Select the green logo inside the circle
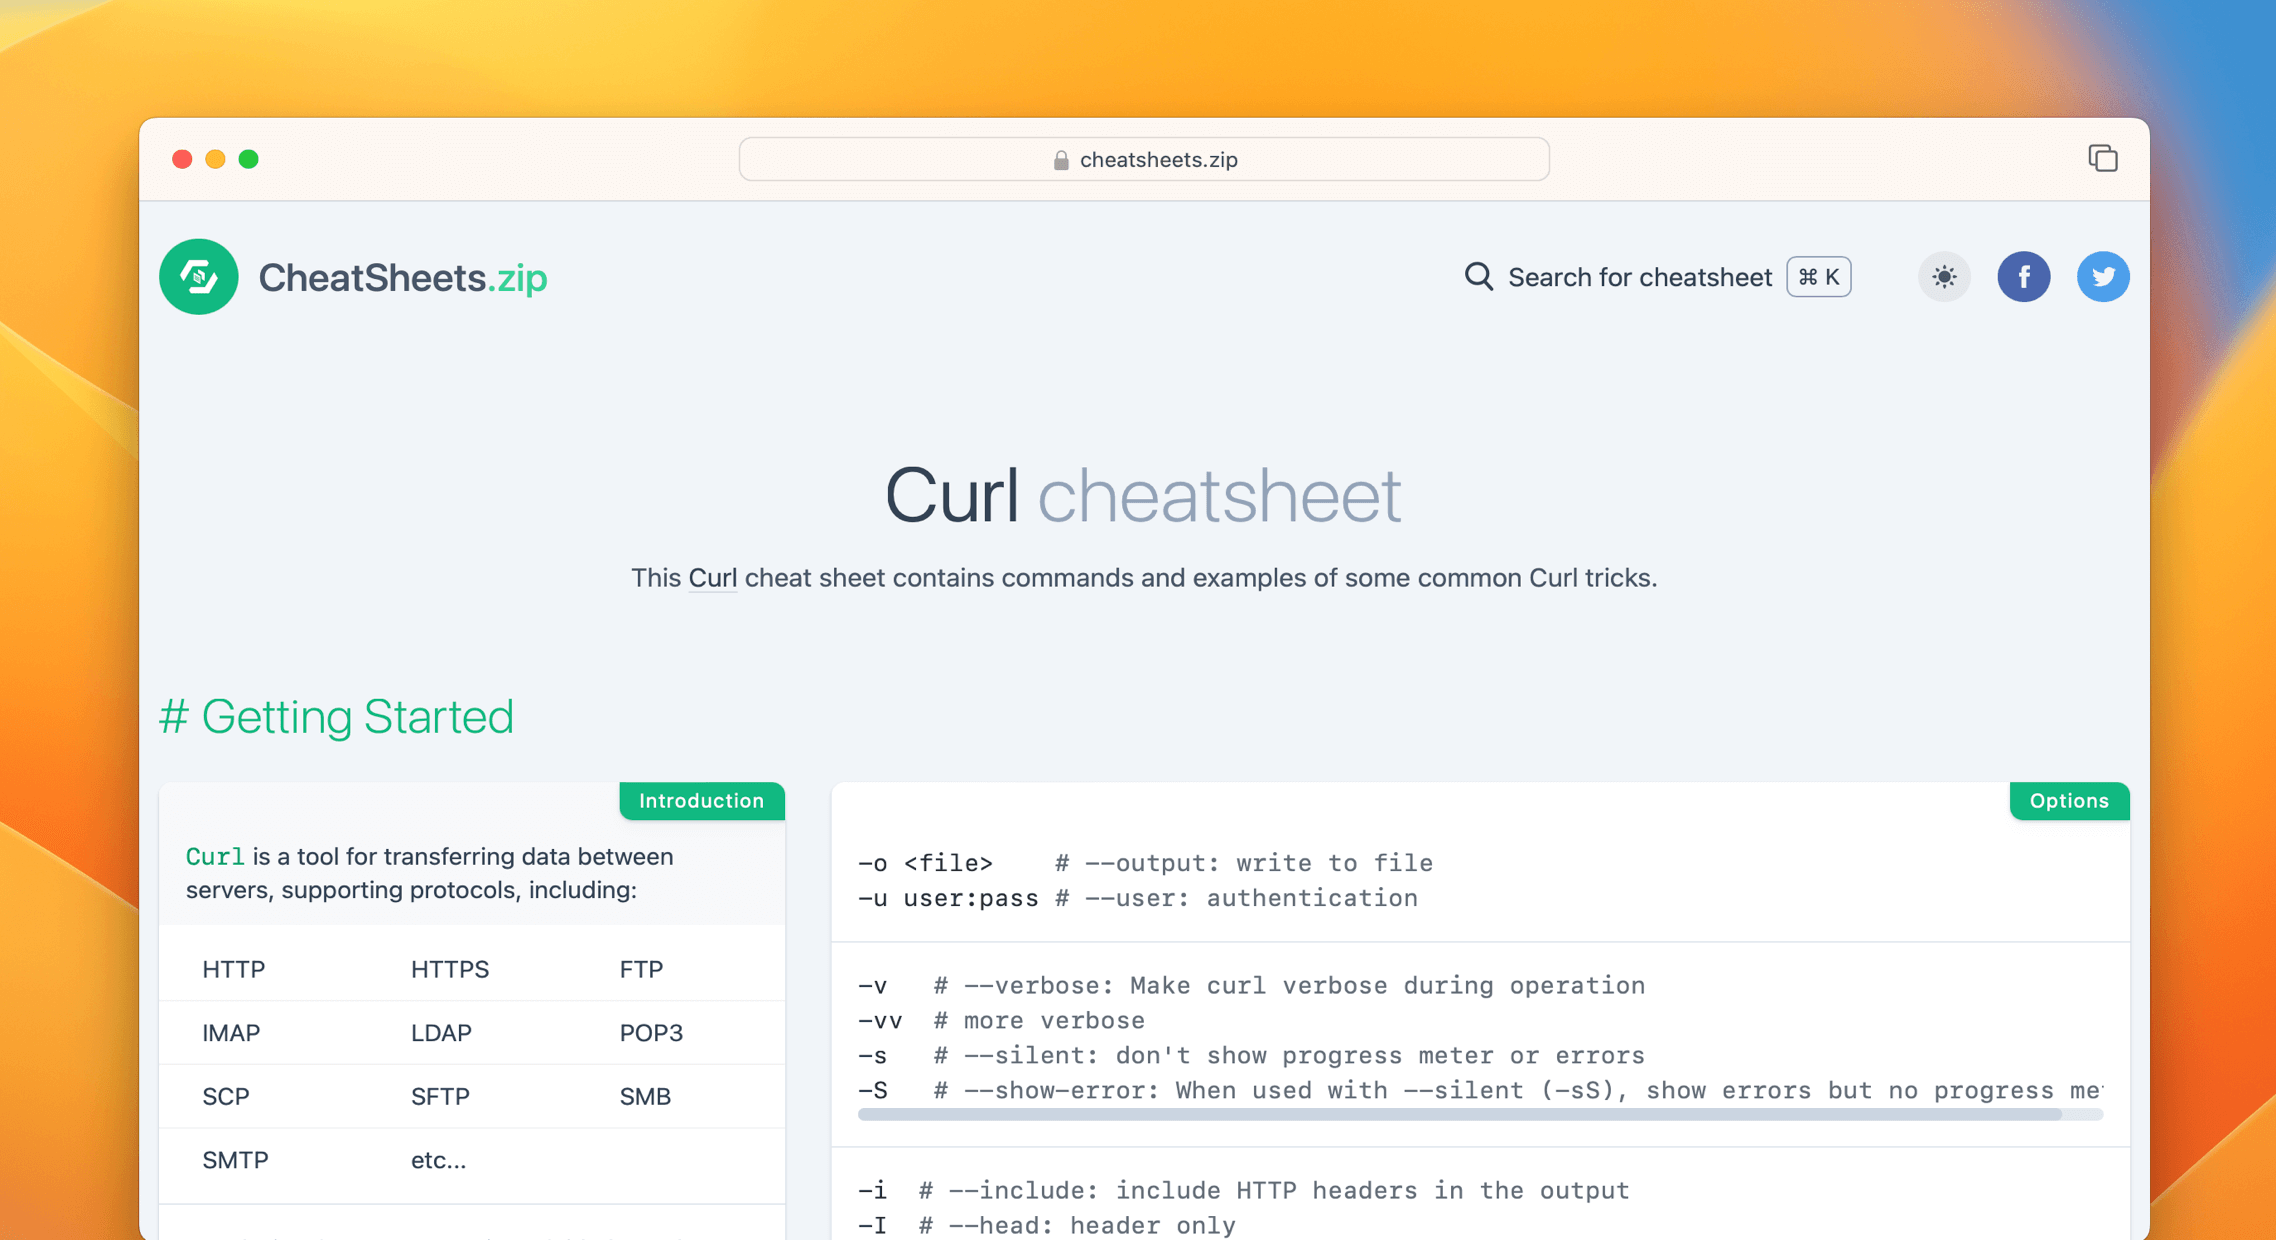The image size is (2276, 1240). [x=197, y=277]
